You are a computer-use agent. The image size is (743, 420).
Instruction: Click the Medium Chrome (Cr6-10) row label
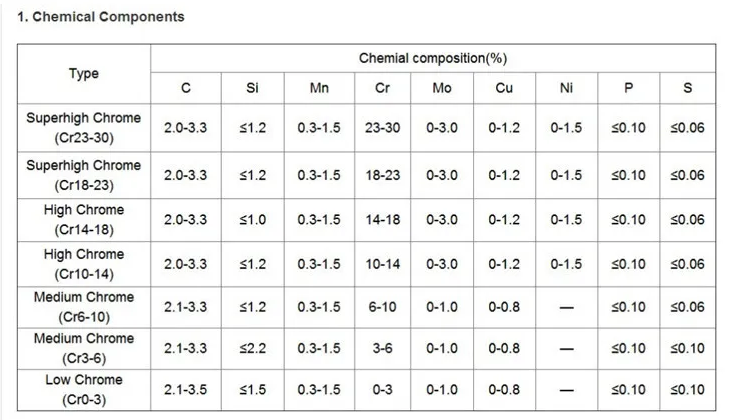(x=84, y=307)
